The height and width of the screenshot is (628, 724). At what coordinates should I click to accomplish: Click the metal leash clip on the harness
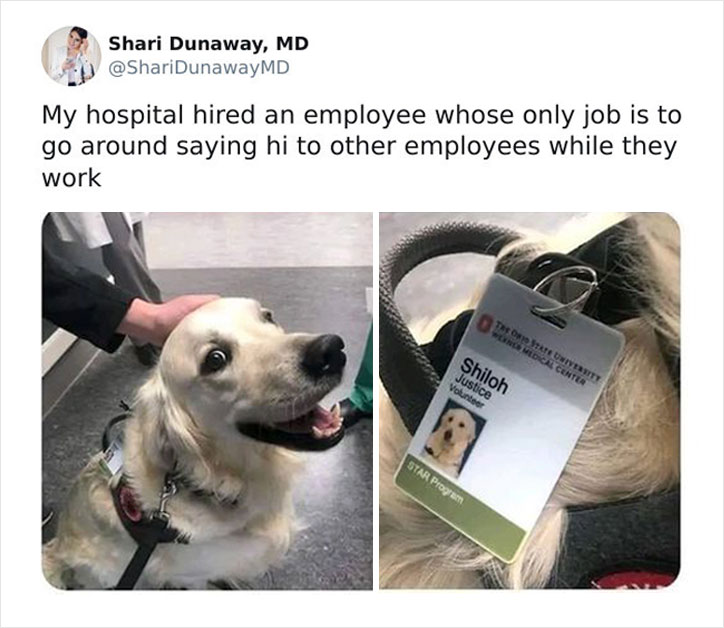tap(166, 500)
